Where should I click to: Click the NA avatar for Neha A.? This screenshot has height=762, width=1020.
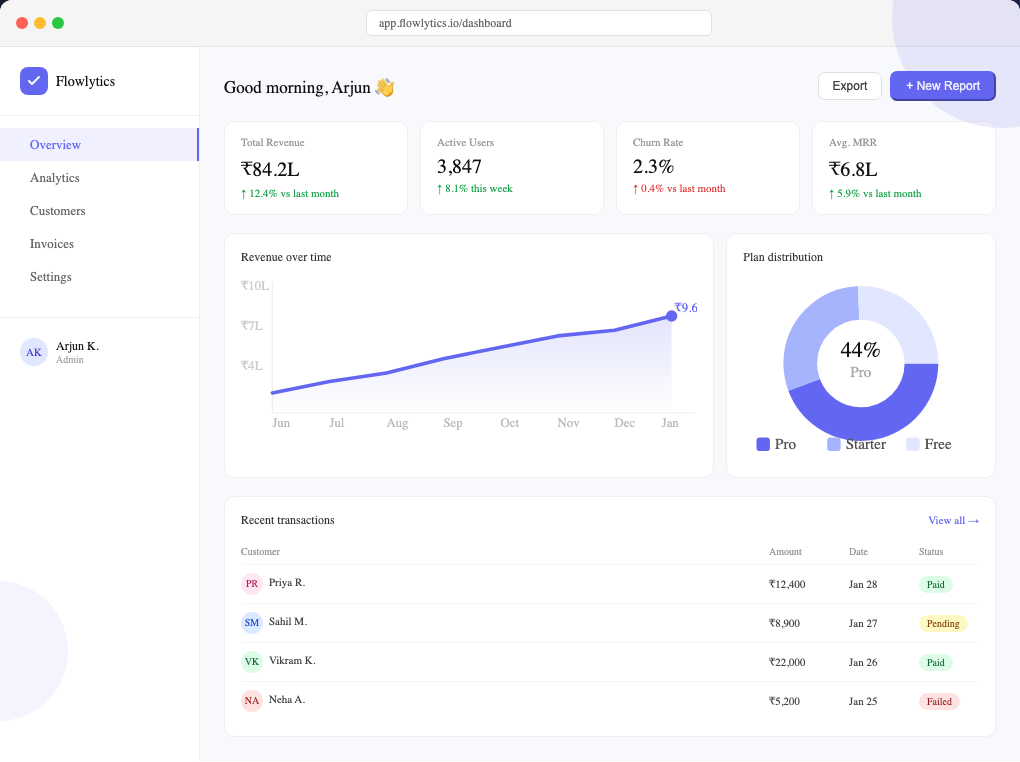(252, 701)
